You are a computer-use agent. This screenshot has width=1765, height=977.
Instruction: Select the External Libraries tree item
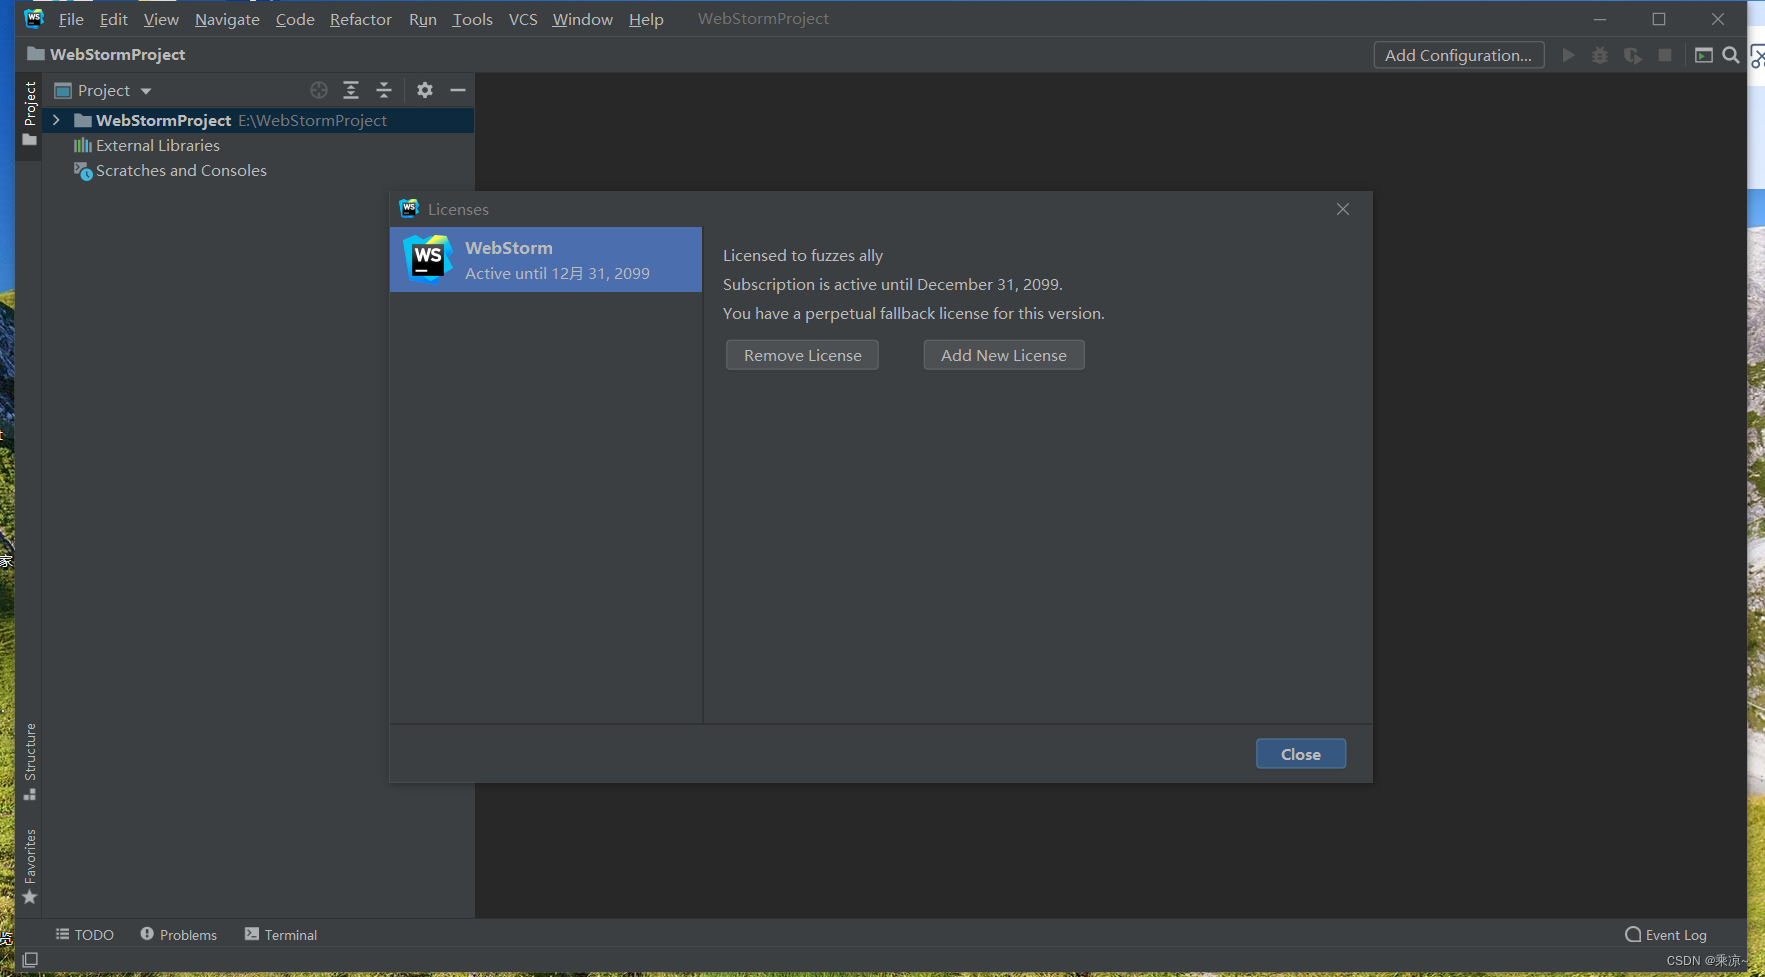coord(258,145)
